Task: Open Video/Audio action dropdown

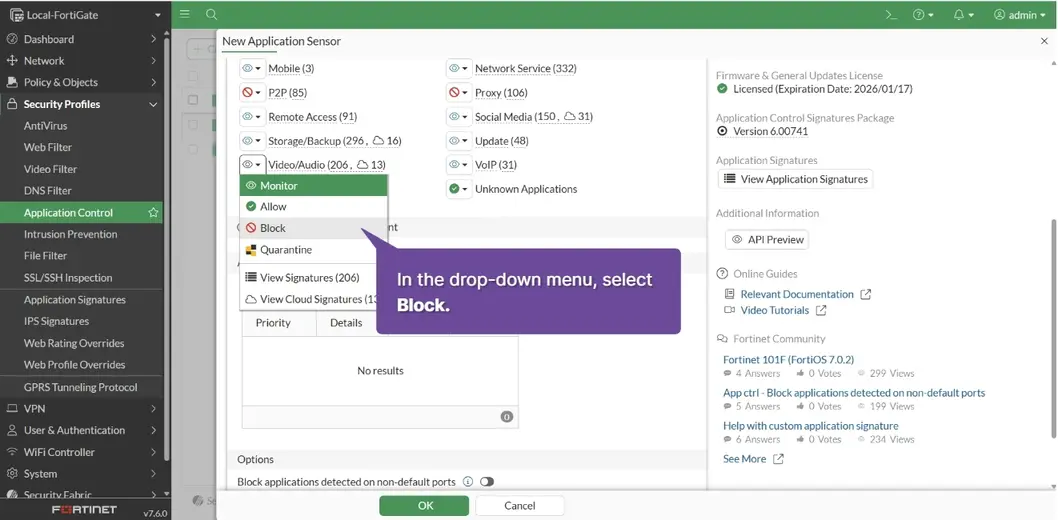Action: click(x=252, y=165)
